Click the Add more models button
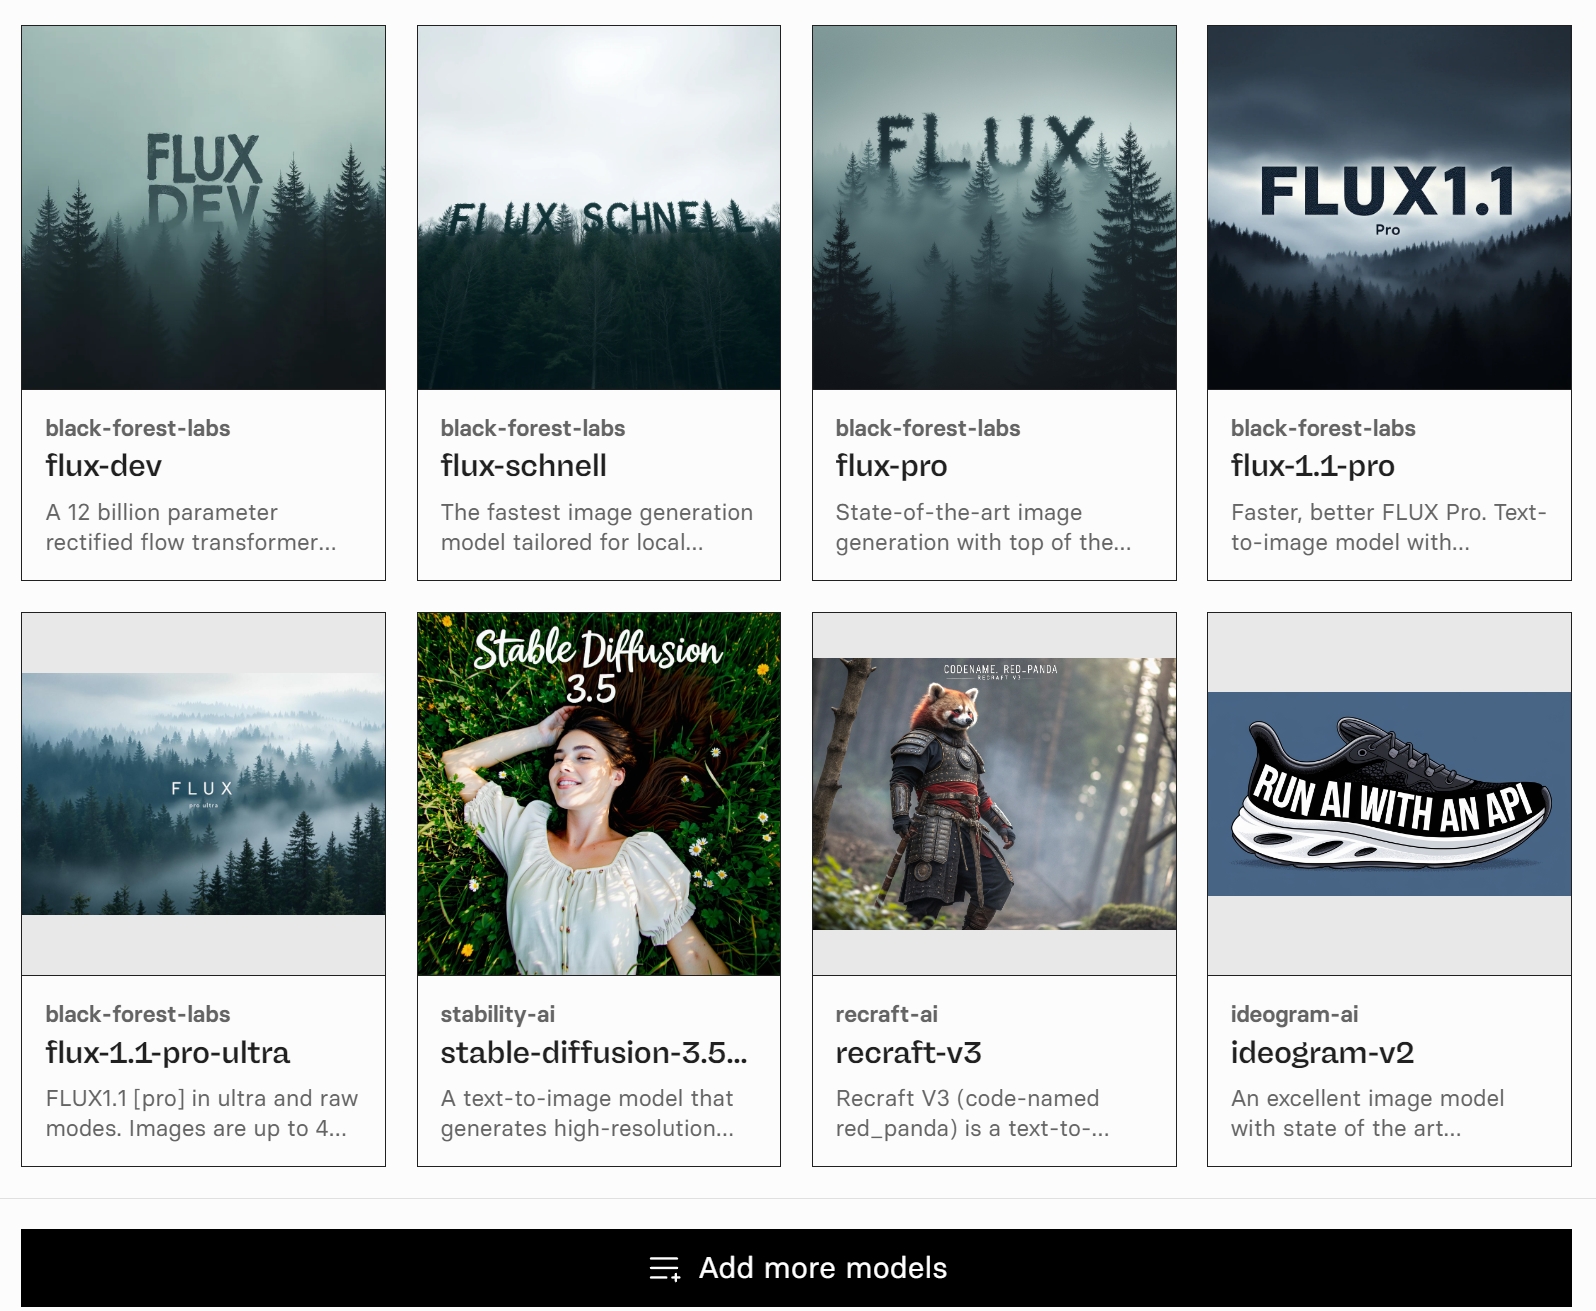 pos(796,1268)
